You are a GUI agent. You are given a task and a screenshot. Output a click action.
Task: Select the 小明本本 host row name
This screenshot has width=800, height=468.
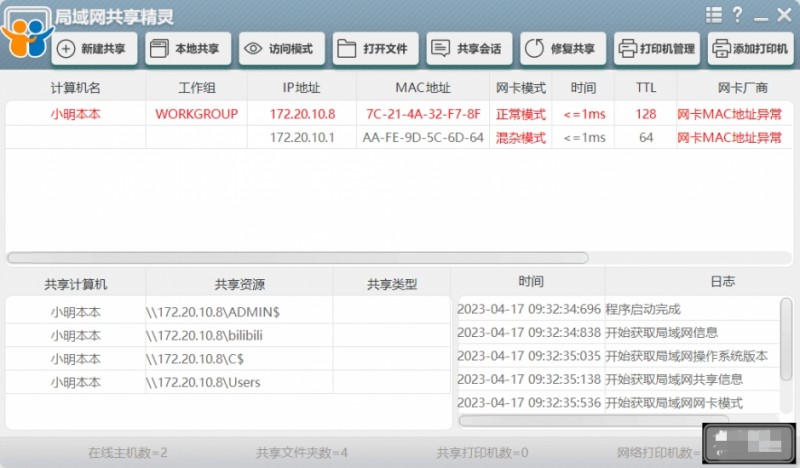click(x=76, y=114)
